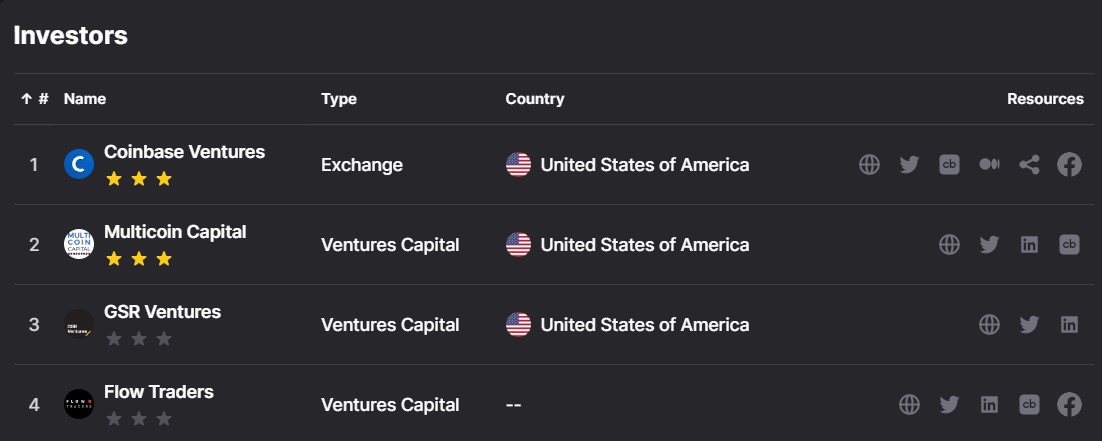Open Coinbase Ventures website globe icon
Image resolution: width=1102 pixels, height=441 pixels.
[x=869, y=165]
